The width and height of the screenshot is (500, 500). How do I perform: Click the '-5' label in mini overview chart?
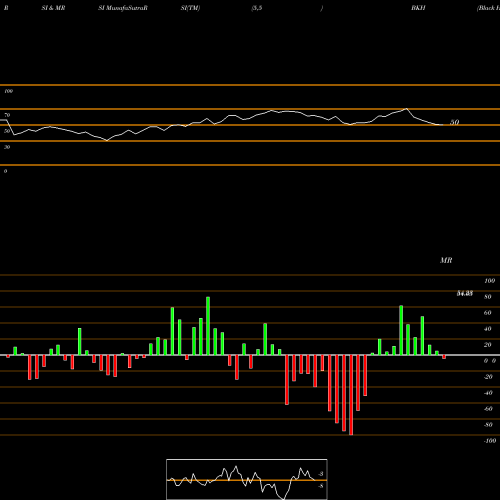click(x=320, y=486)
